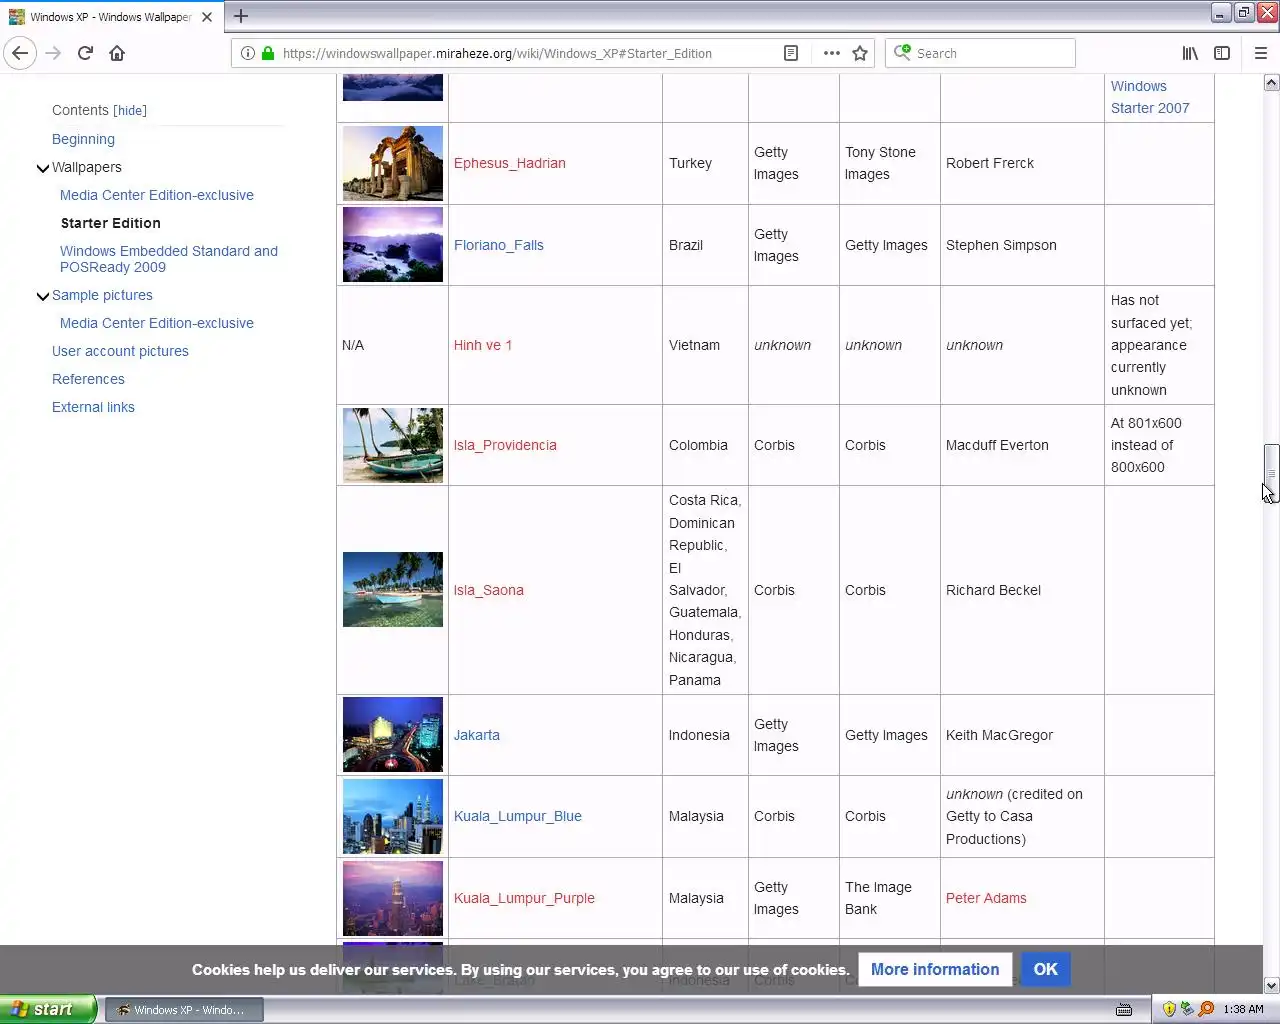Bookmark this page with star icon
Viewport: 1280px width, 1024px height.
point(860,53)
